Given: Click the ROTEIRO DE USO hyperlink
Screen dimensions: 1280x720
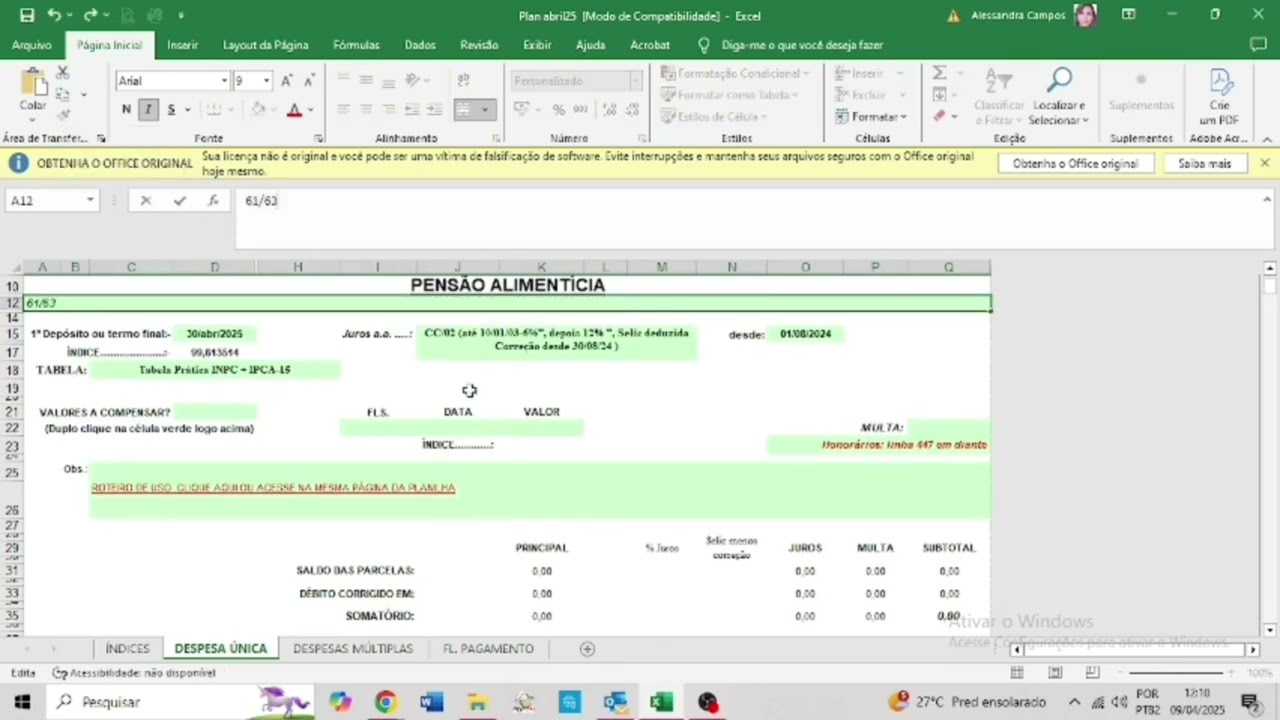Looking at the screenshot, I should 273,488.
